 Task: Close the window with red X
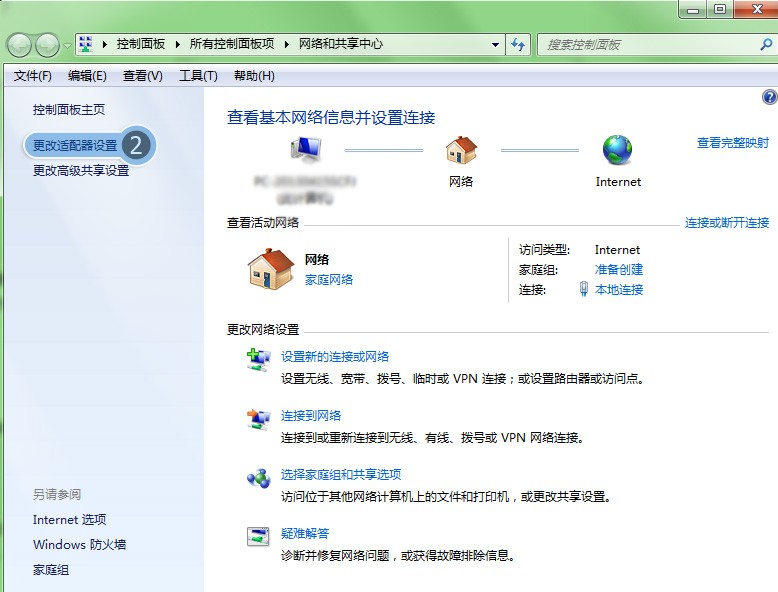coord(756,9)
